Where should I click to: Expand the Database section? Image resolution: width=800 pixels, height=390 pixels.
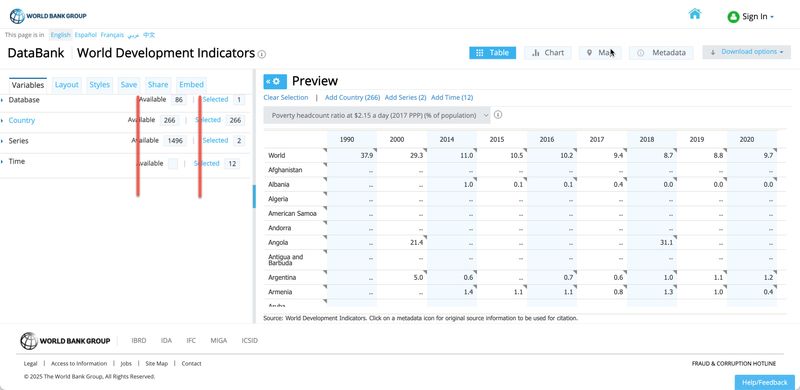24,100
